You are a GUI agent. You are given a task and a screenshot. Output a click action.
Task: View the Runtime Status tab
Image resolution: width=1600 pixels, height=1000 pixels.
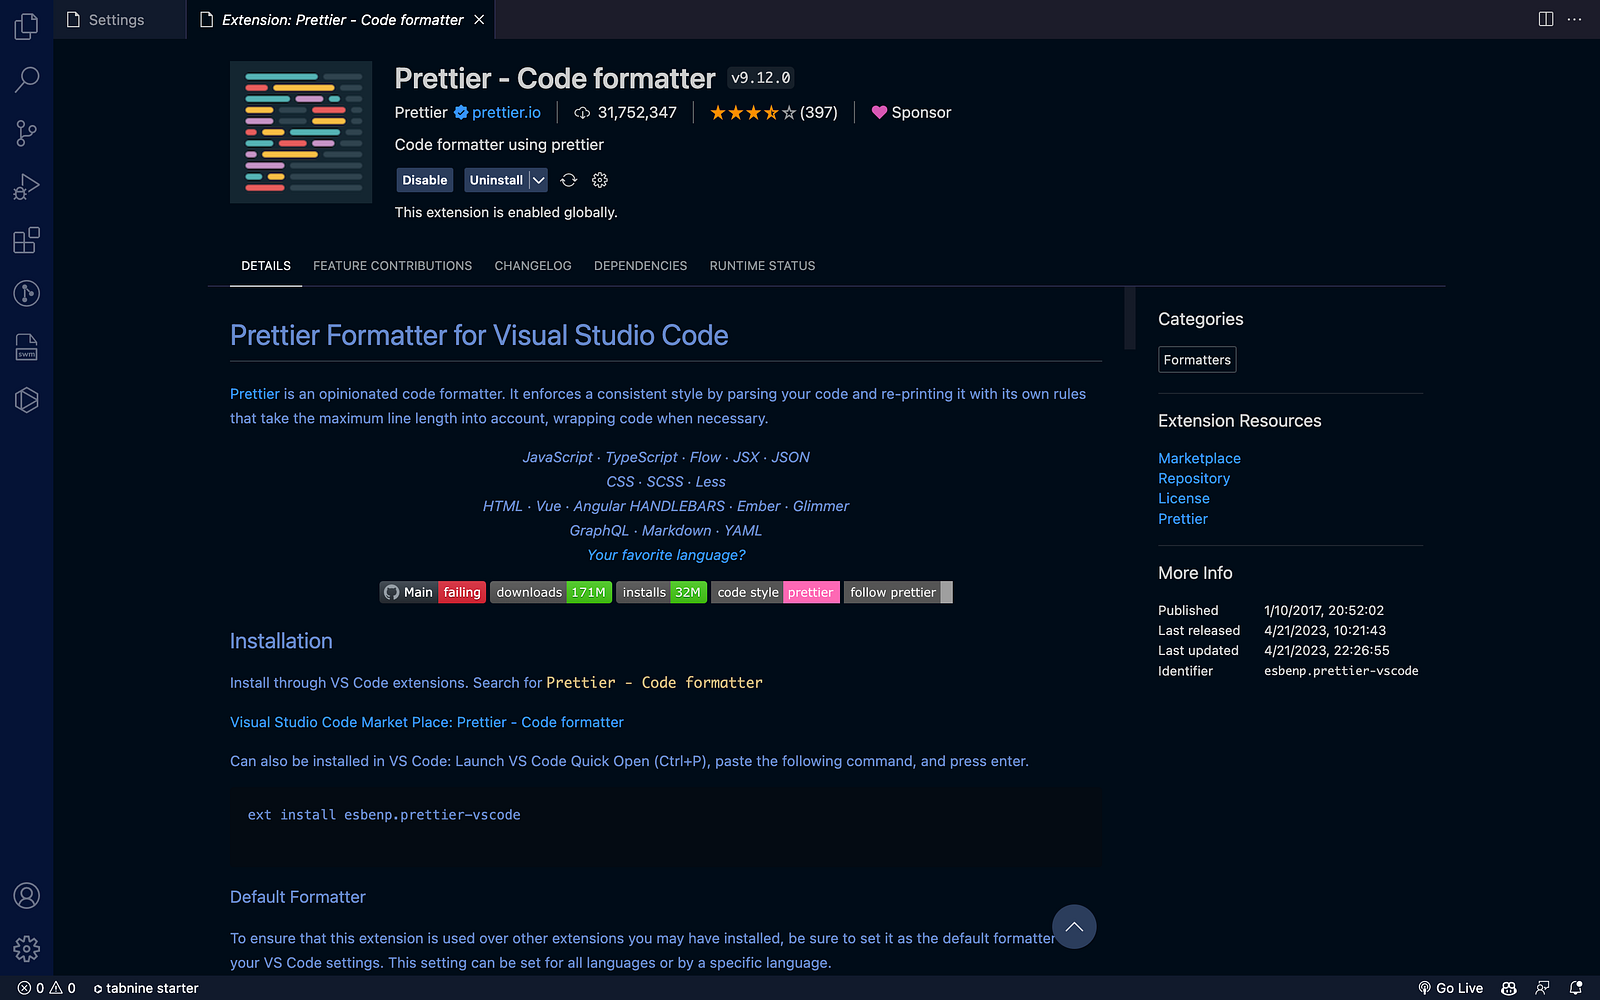click(x=762, y=266)
